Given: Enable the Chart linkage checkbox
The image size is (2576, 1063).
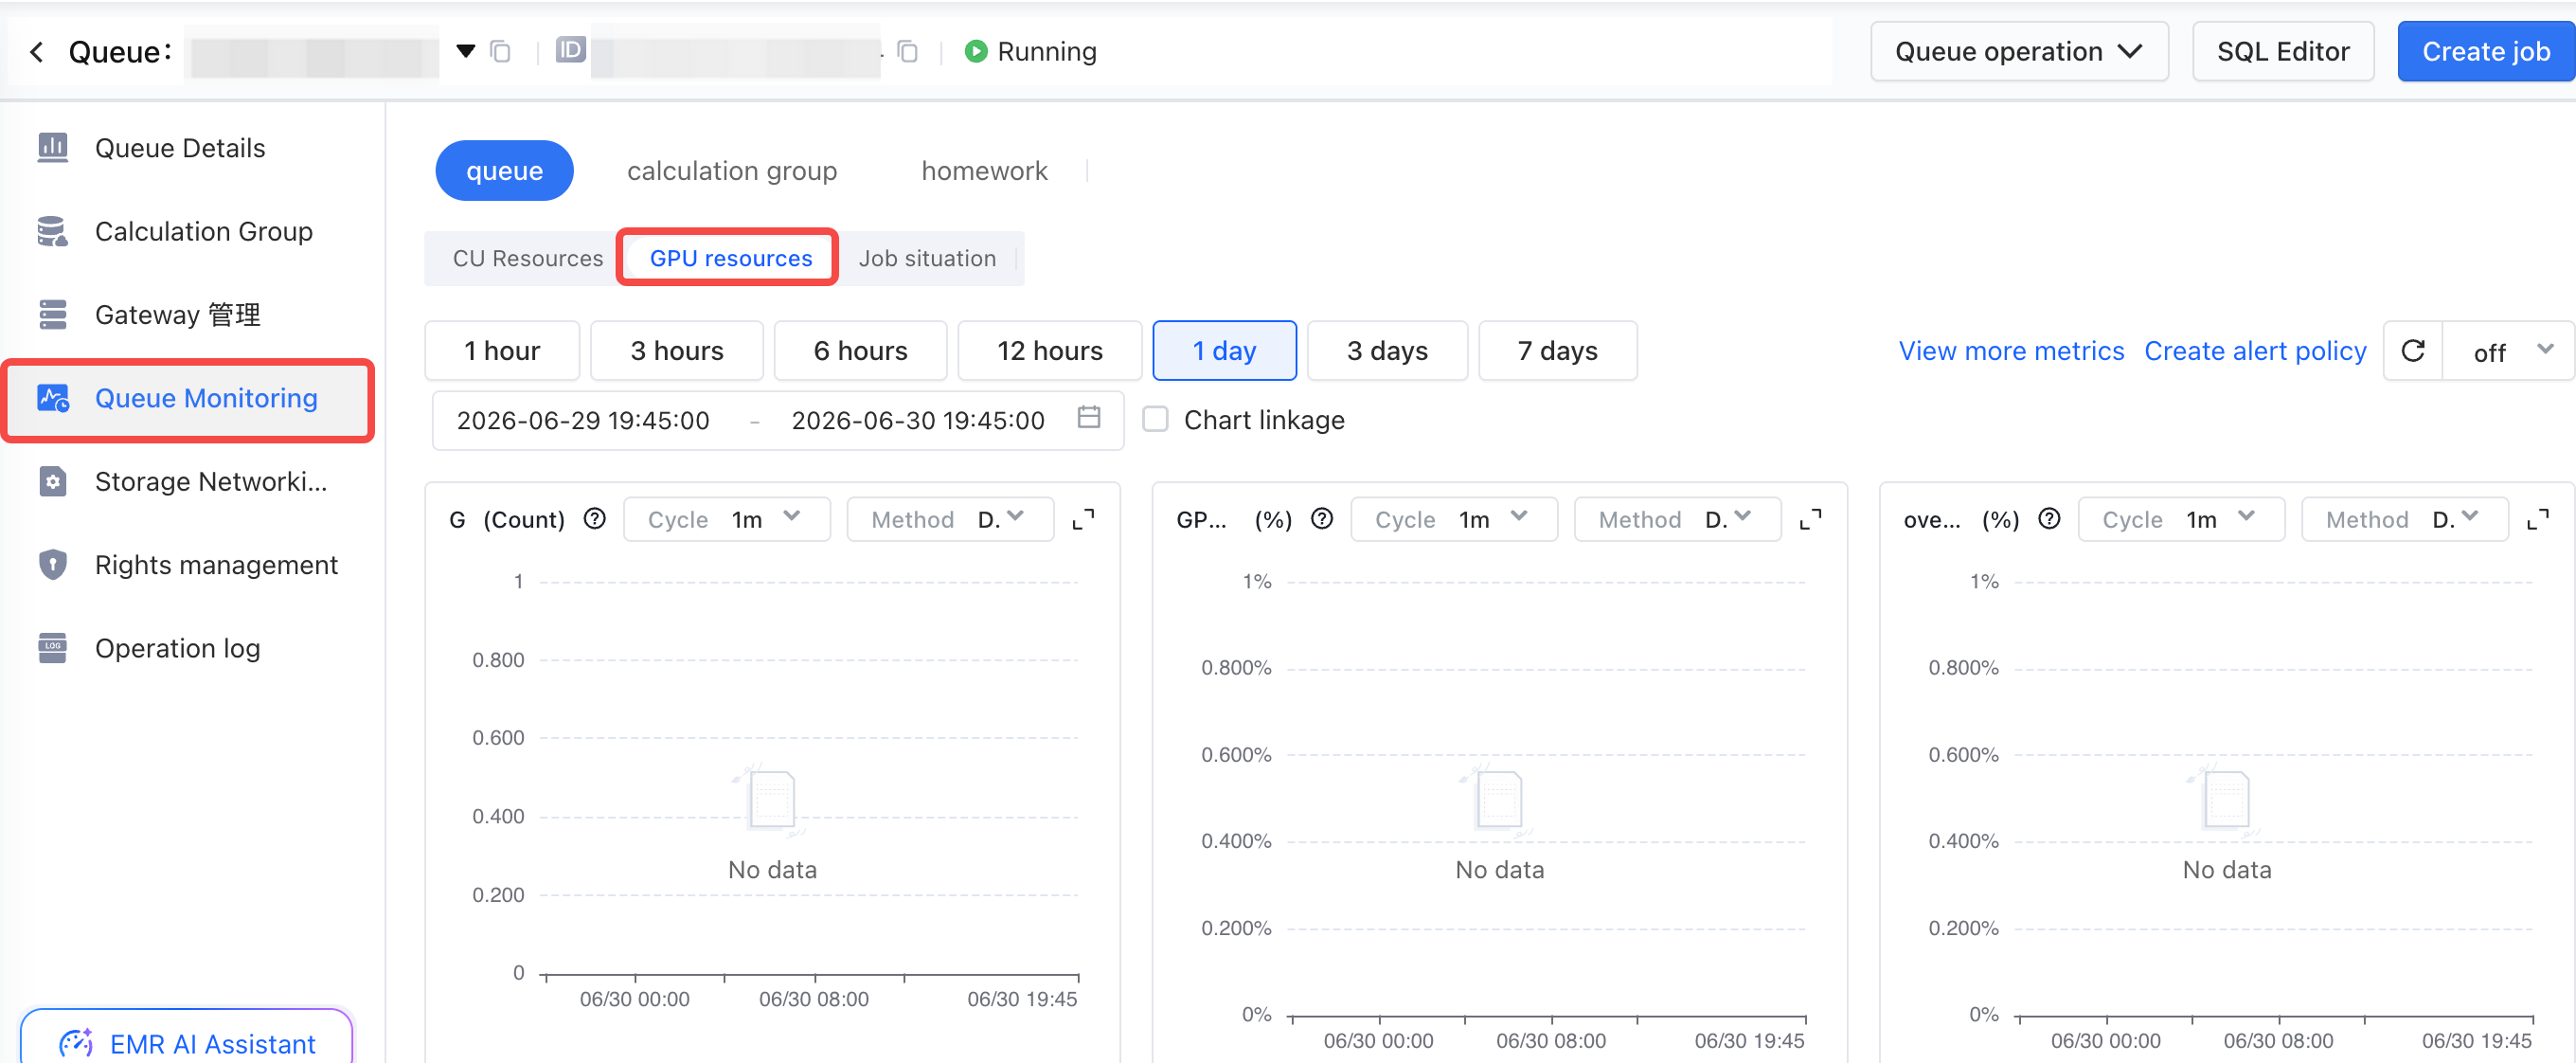Looking at the screenshot, I should [1155, 419].
